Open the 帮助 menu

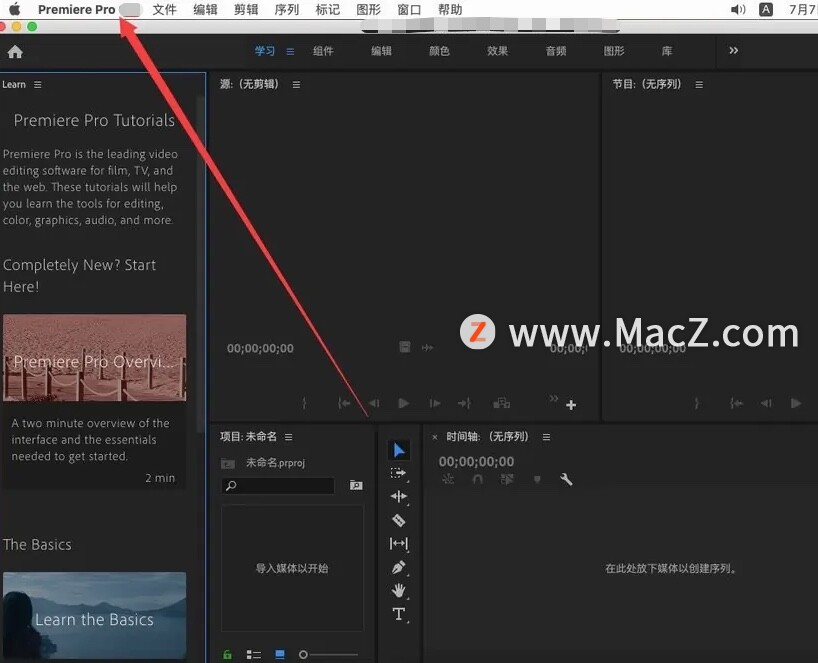coord(450,9)
